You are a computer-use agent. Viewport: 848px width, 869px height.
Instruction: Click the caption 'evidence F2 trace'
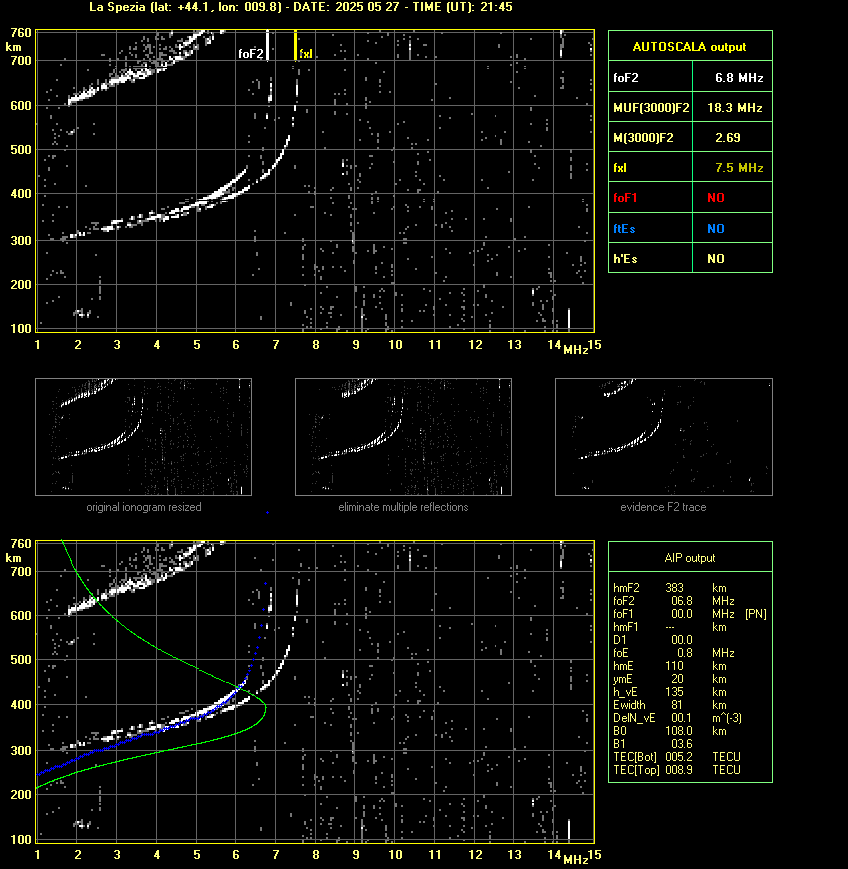pos(663,507)
